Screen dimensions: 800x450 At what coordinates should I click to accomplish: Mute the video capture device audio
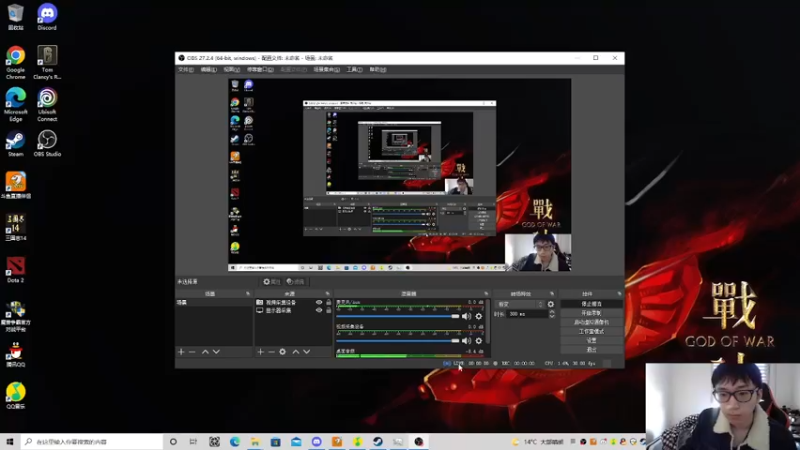click(x=466, y=340)
